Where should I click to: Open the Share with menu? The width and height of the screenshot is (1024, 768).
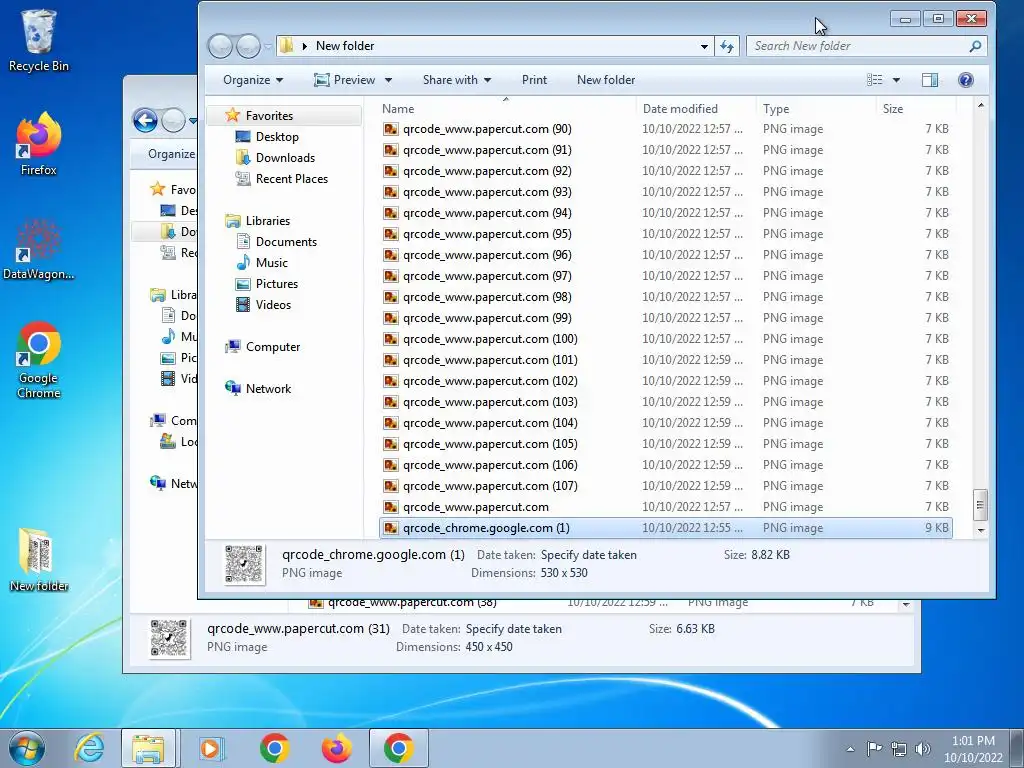click(456, 80)
